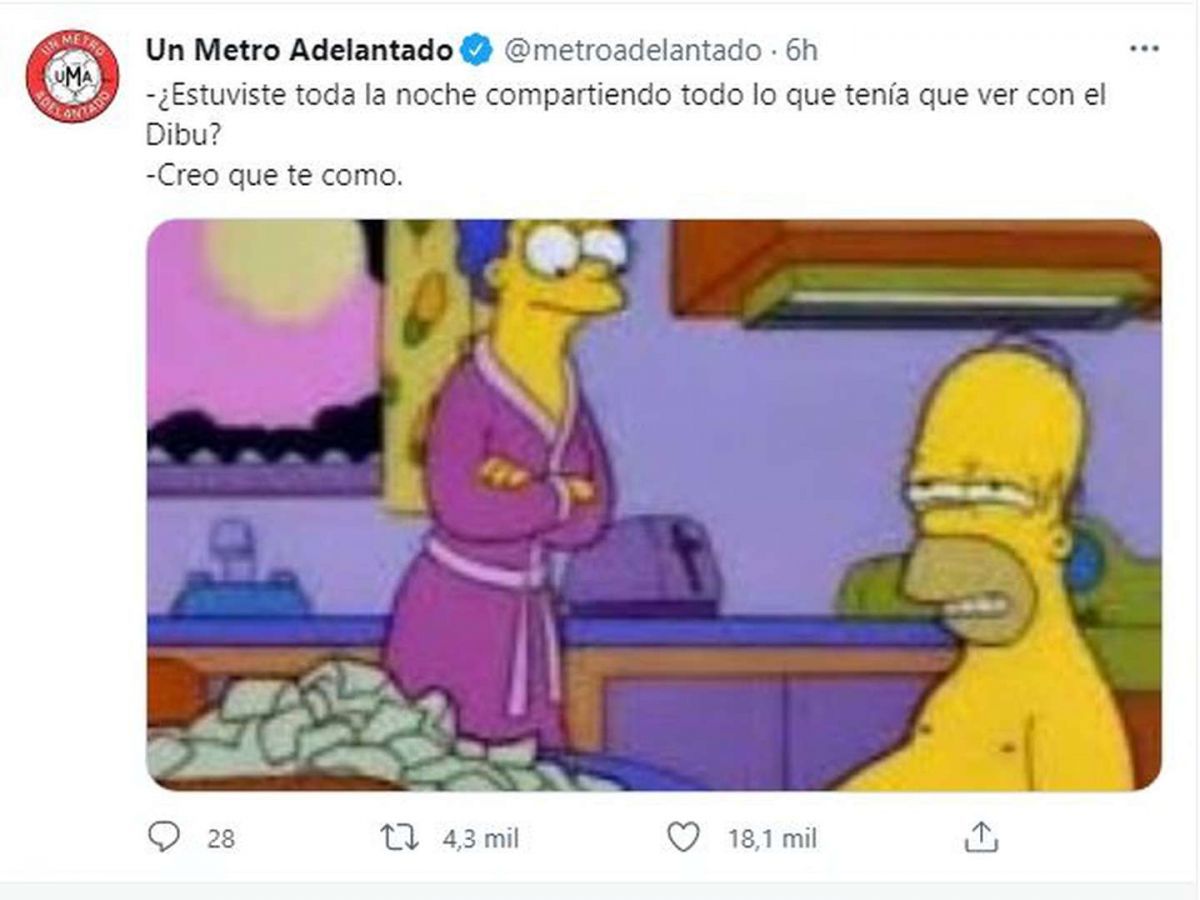1200x900 pixels.
Task: View the 28 replies count
Action: click(x=221, y=839)
